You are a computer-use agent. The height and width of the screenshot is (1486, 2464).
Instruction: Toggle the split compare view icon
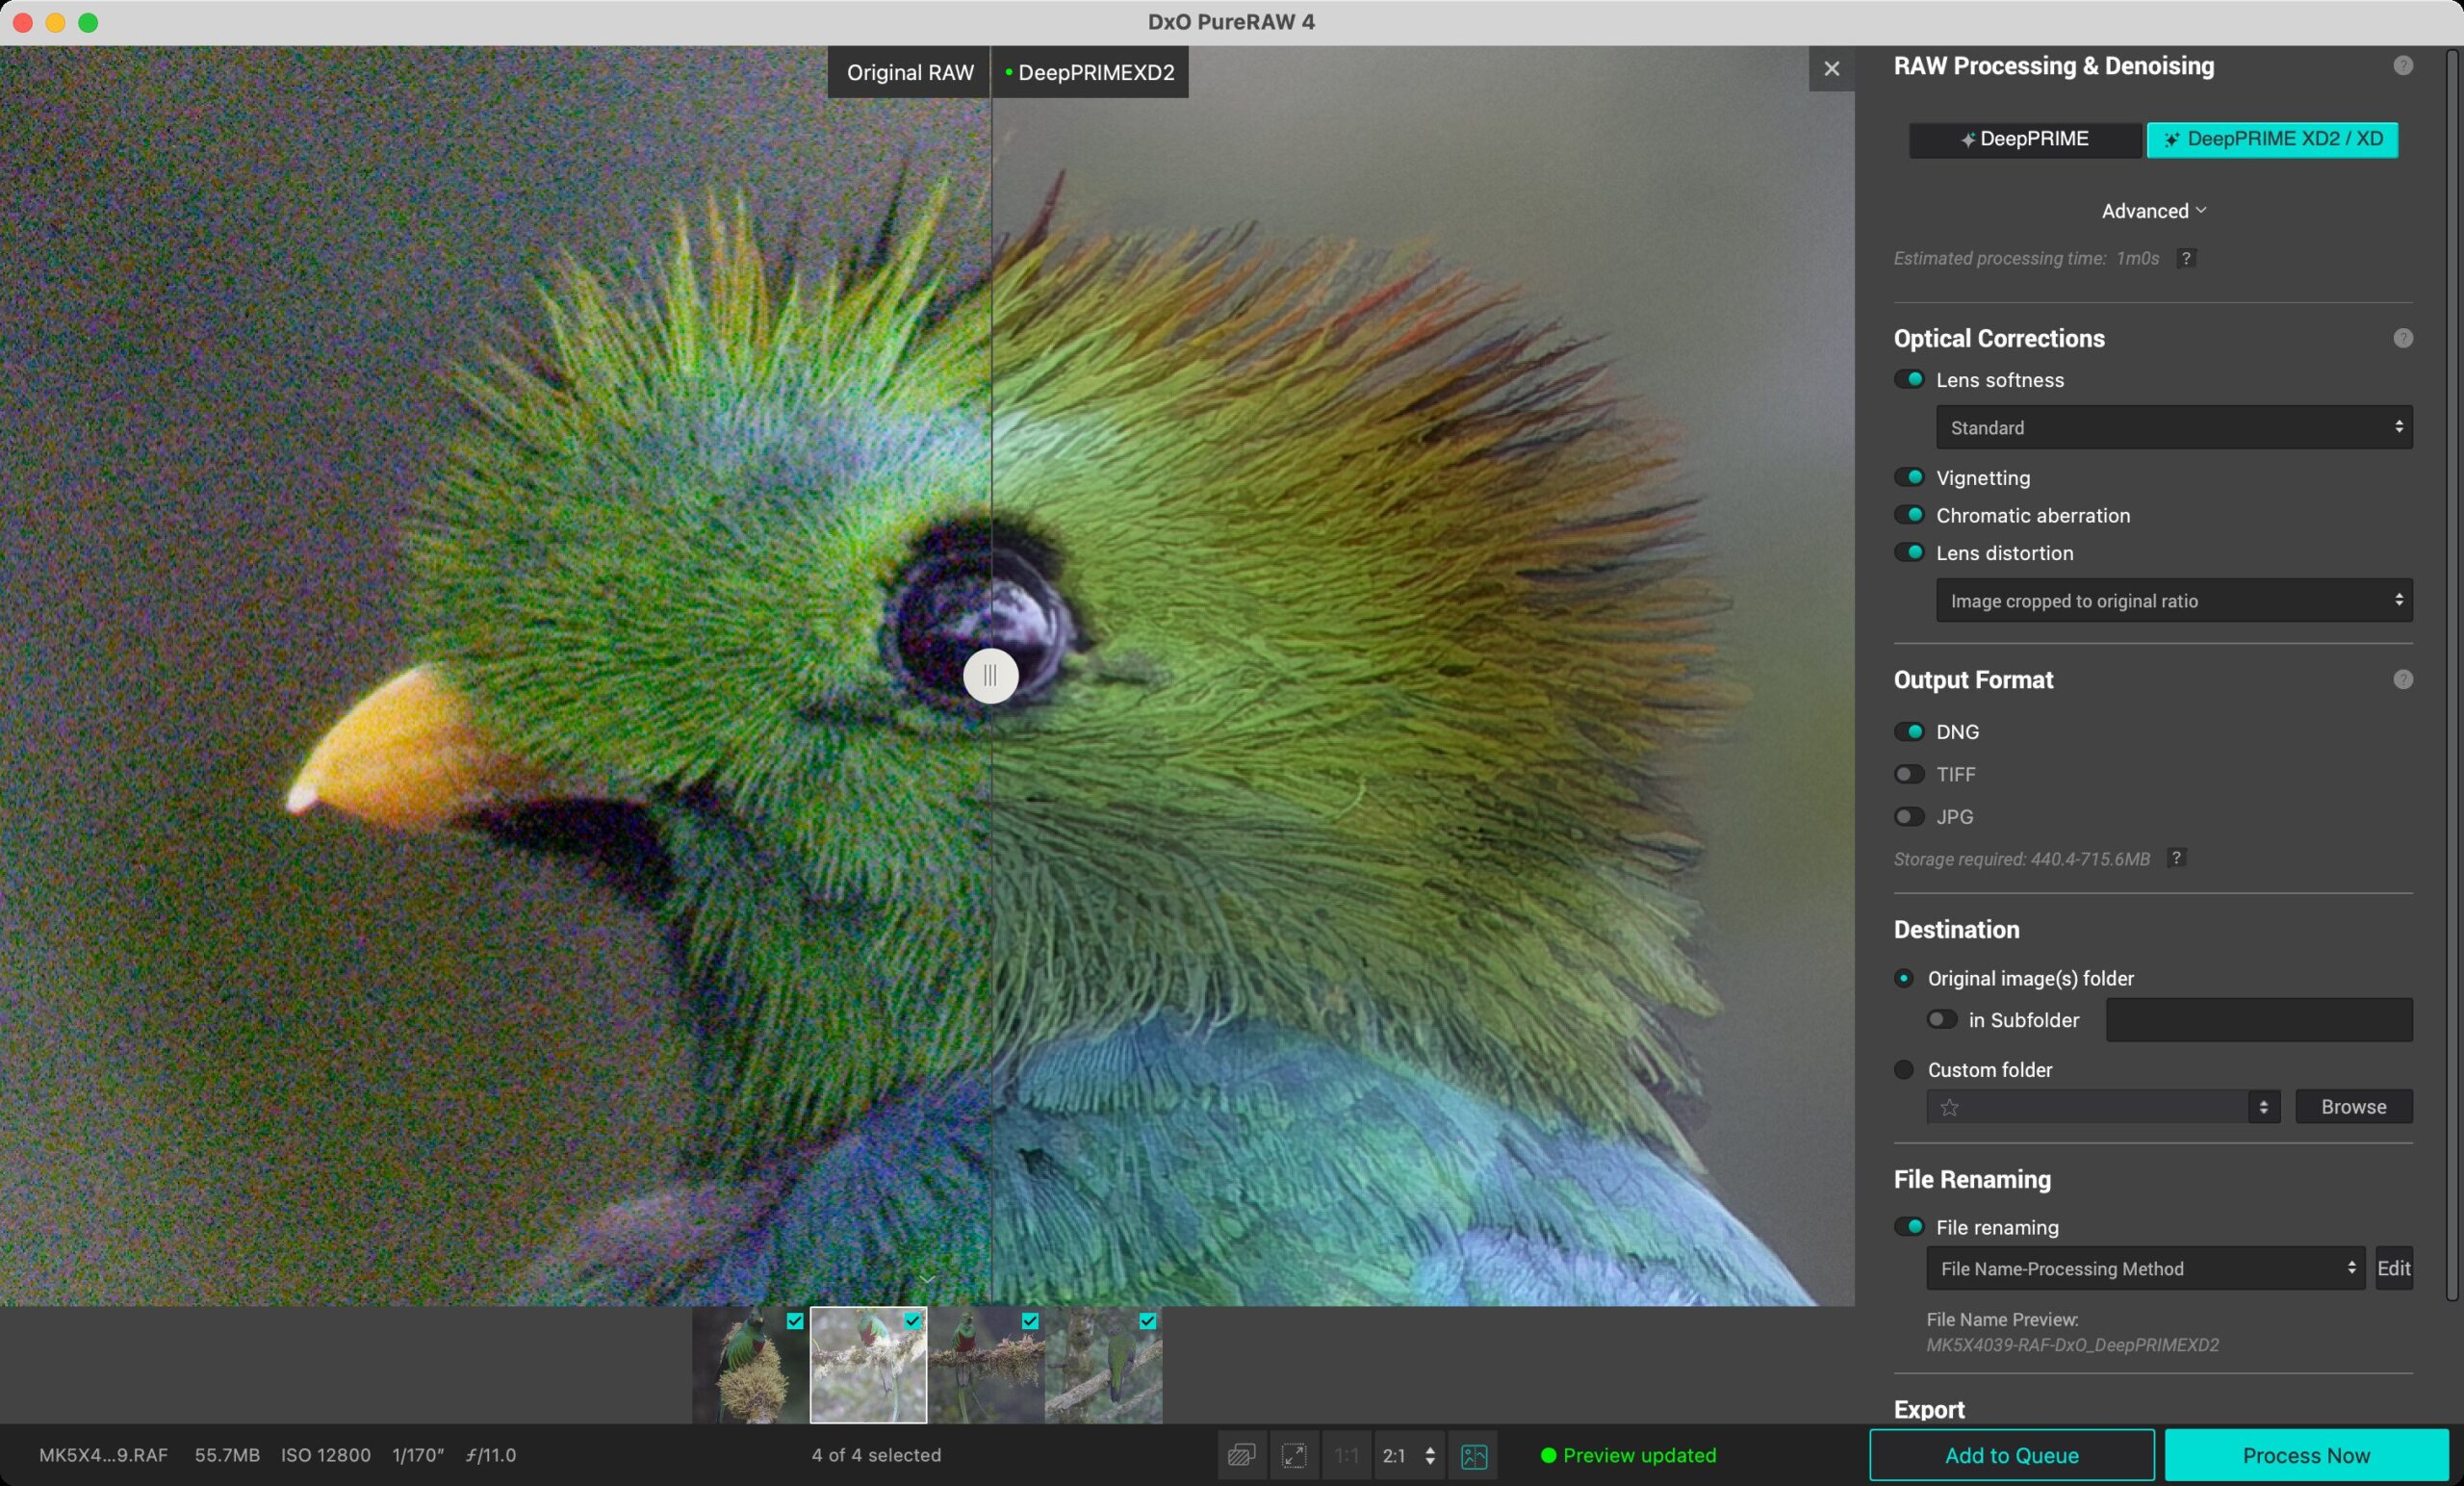coord(1474,1455)
